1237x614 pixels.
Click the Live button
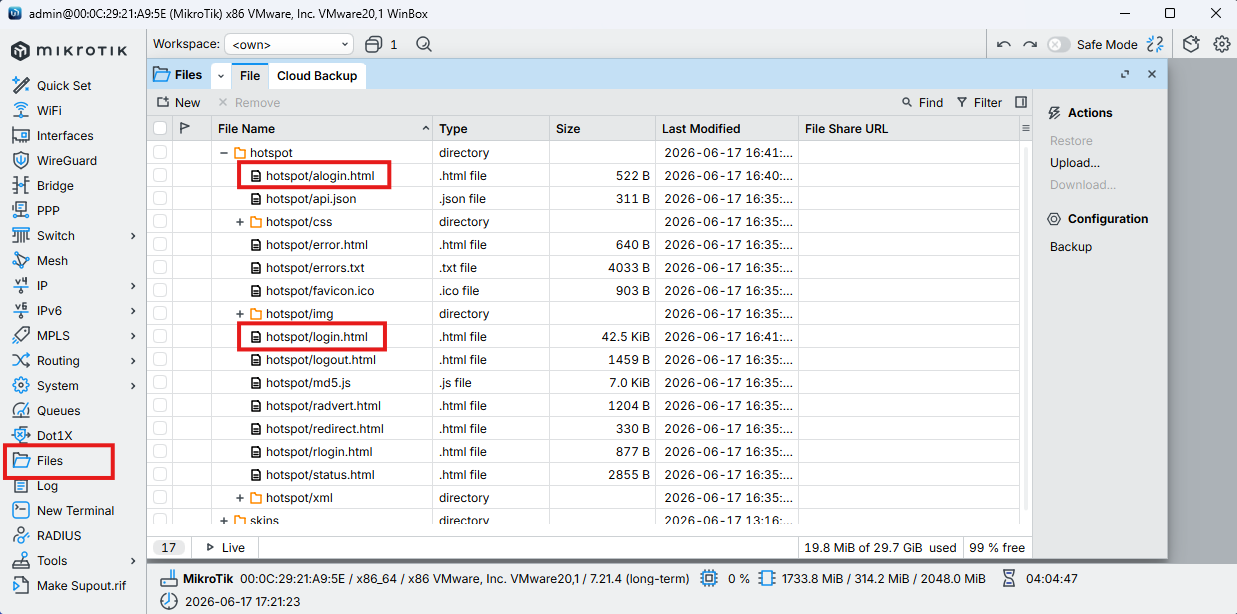pos(225,548)
